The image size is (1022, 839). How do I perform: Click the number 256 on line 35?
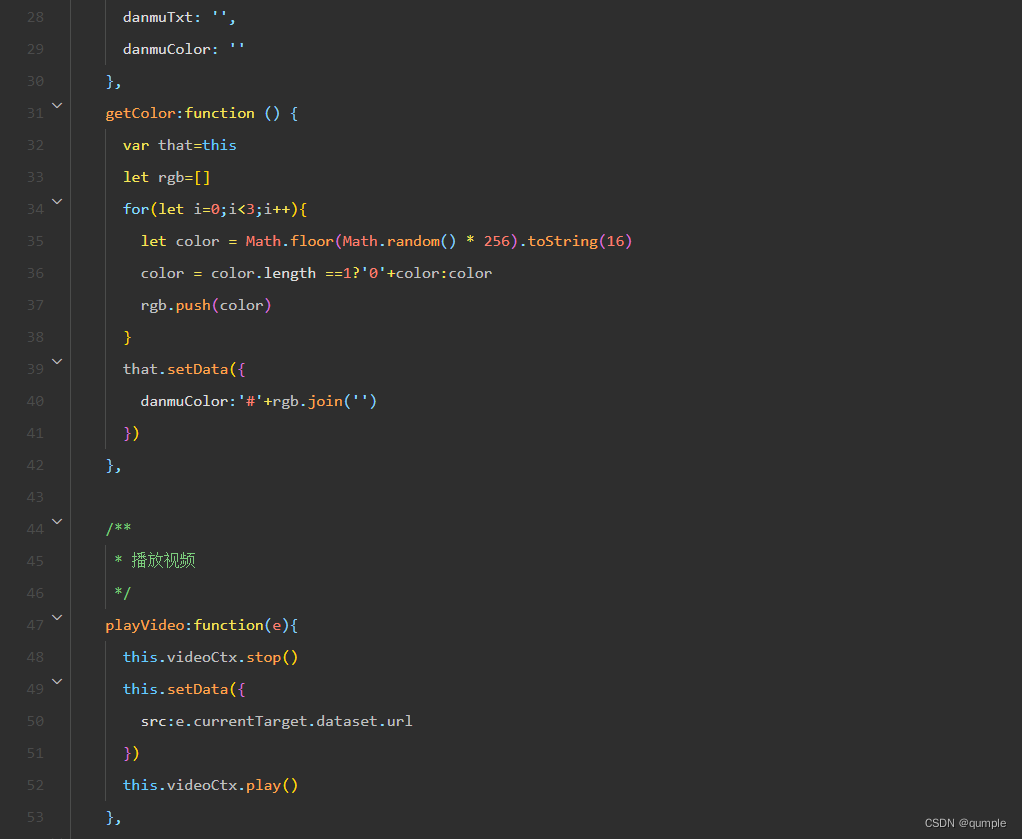pyautogui.click(x=497, y=241)
